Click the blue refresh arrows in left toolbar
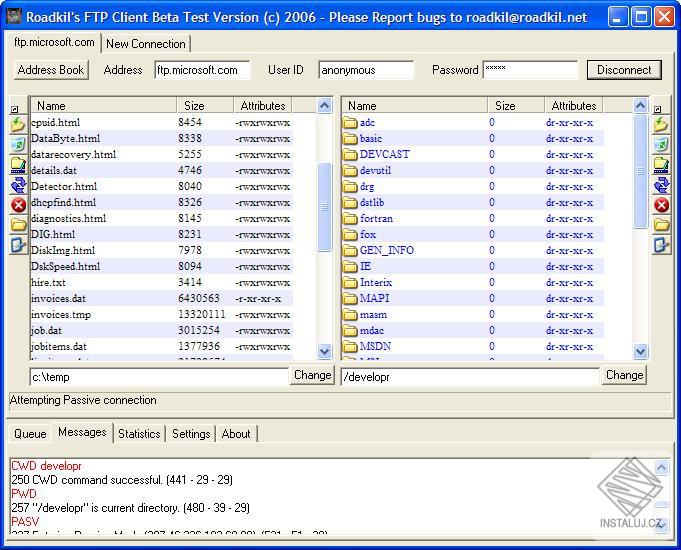Screen dimensions: 681x550 18,184
